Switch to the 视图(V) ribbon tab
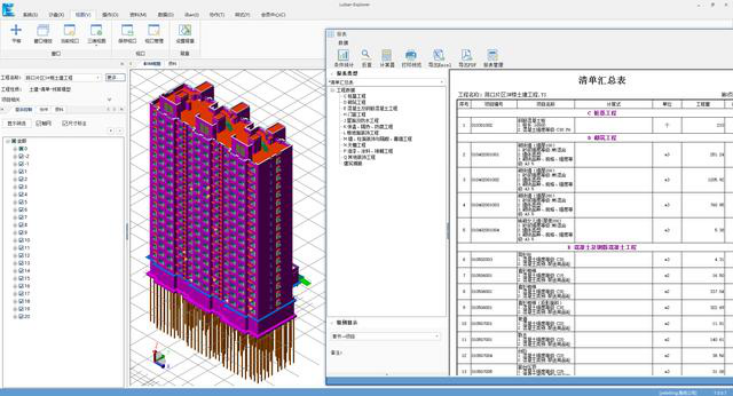The image size is (734, 397). 83,15
